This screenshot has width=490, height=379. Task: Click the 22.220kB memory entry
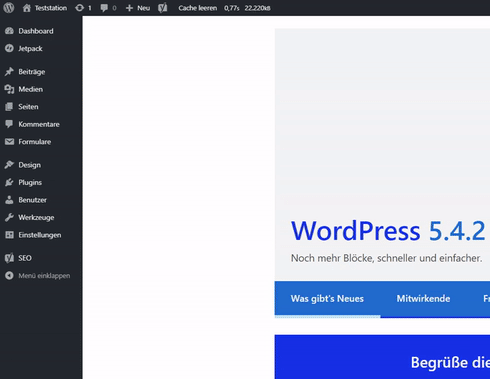tap(257, 8)
